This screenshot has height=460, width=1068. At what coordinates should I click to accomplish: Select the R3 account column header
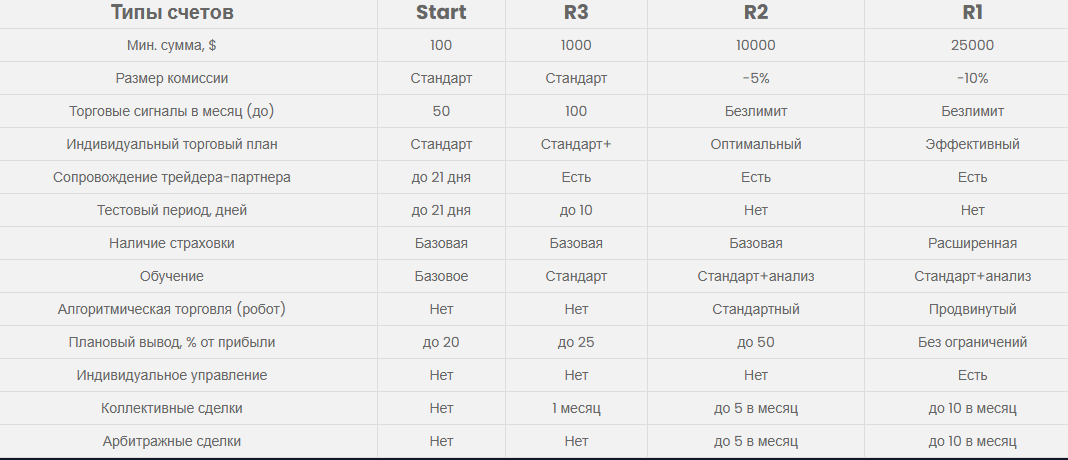[576, 12]
